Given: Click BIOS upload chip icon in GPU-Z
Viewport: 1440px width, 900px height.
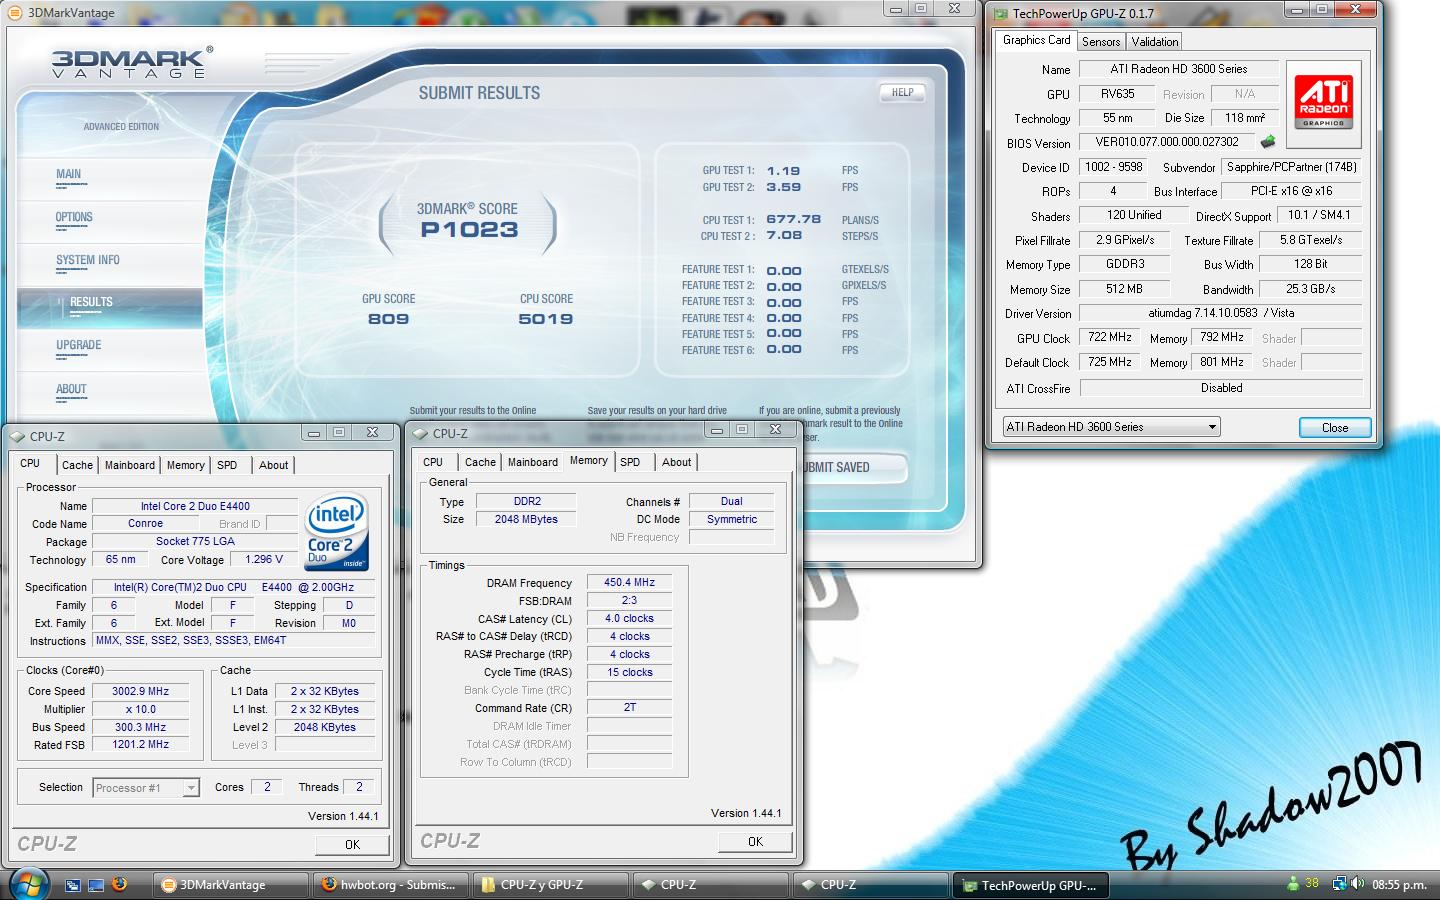Looking at the screenshot, I should 1268,142.
